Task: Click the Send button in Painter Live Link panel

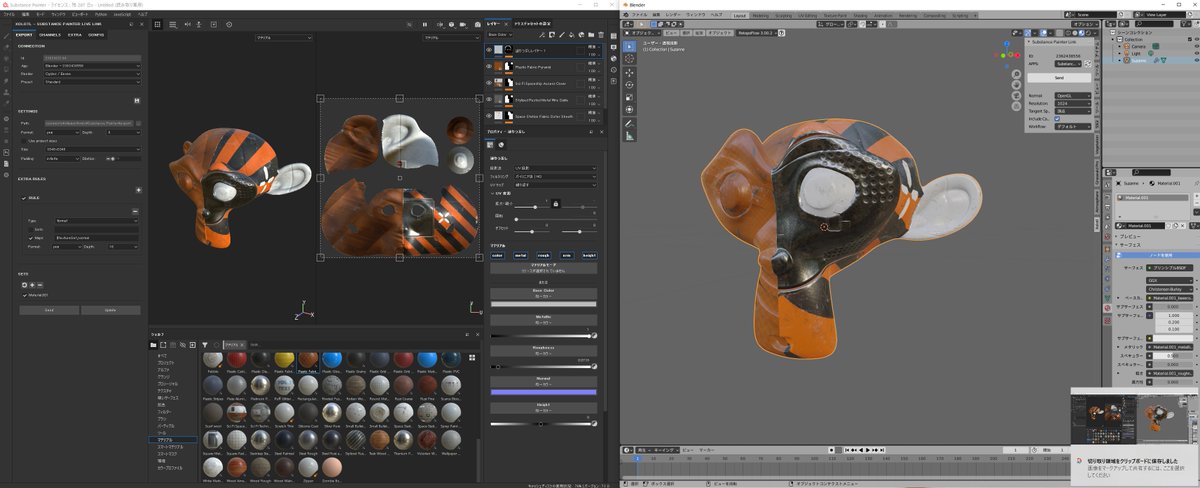Action: click(48, 310)
